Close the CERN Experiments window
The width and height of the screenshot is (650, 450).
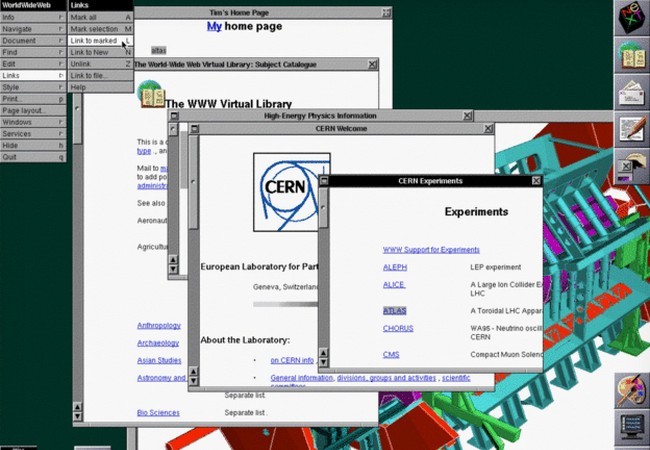click(536, 181)
